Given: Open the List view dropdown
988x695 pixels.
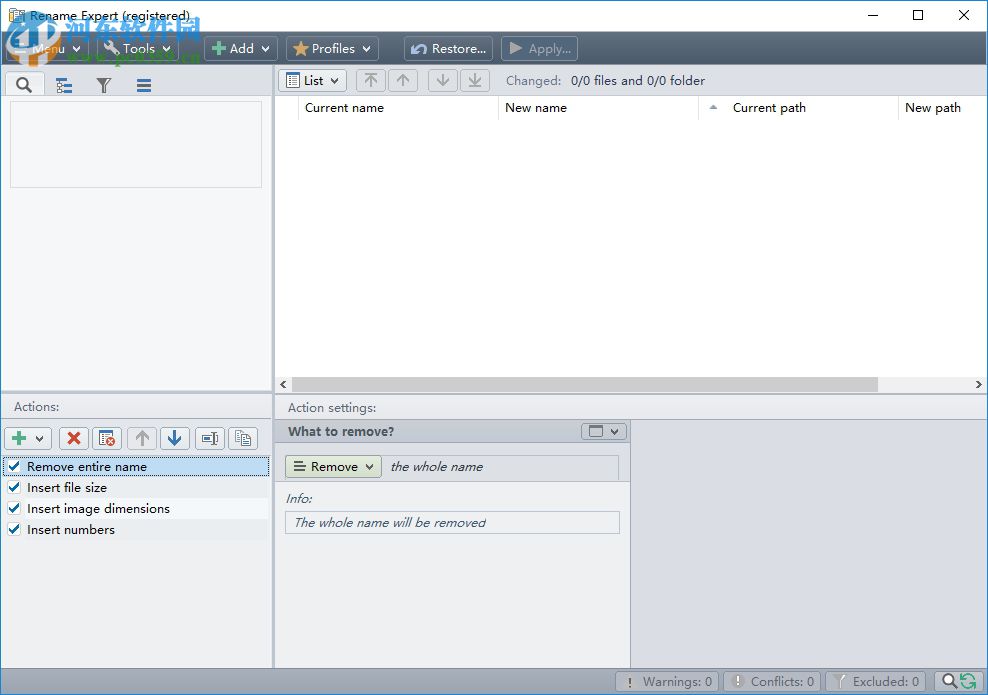Looking at the screenshot, I should pyautogui.click(x=313, y=81).
